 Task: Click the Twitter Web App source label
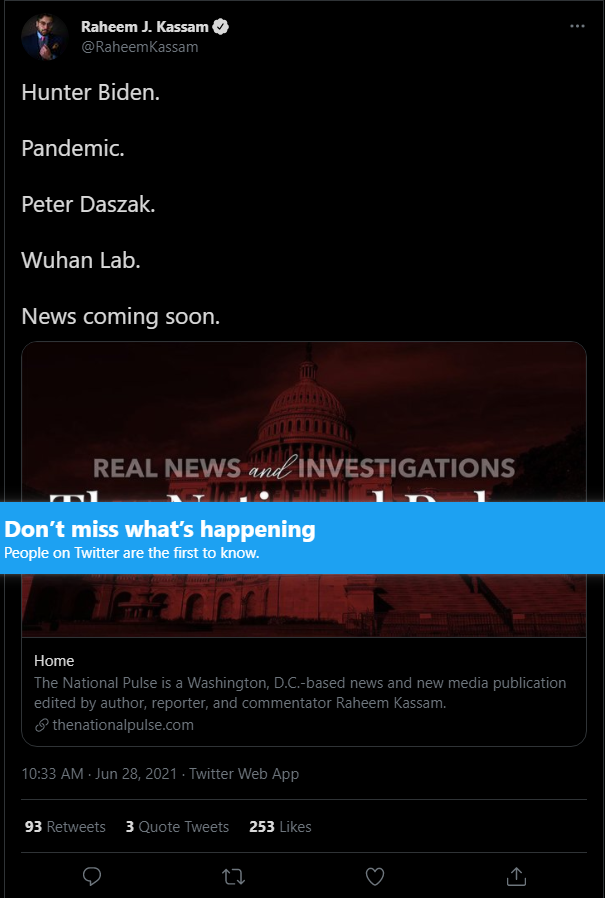click(244, 774)
